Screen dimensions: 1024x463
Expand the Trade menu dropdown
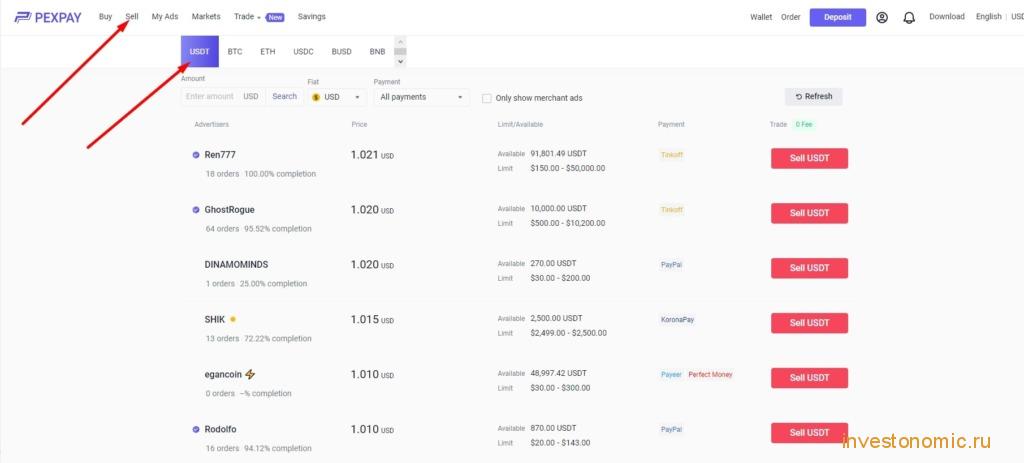247,17
